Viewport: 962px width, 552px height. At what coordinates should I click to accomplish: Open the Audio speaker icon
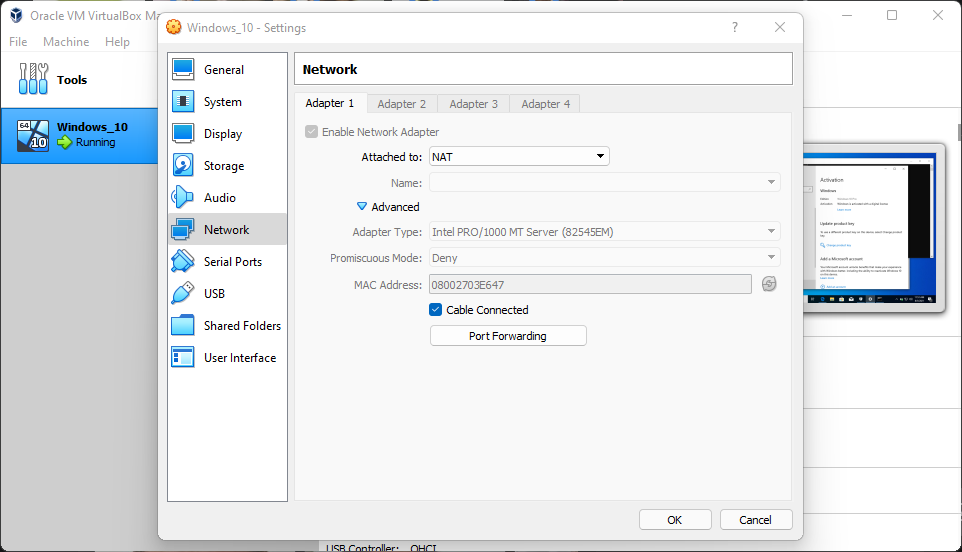click(x=183, y=197)
